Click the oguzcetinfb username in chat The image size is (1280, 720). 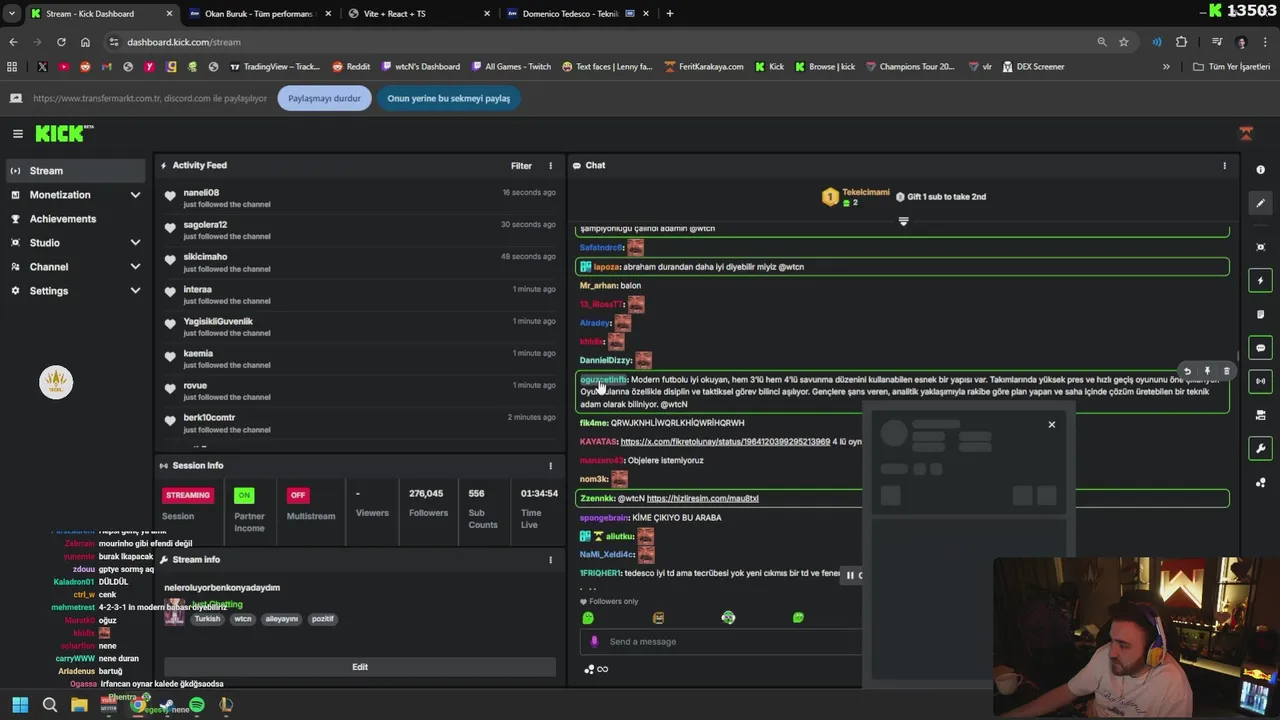pyautogui.click(x=603, y=380)
